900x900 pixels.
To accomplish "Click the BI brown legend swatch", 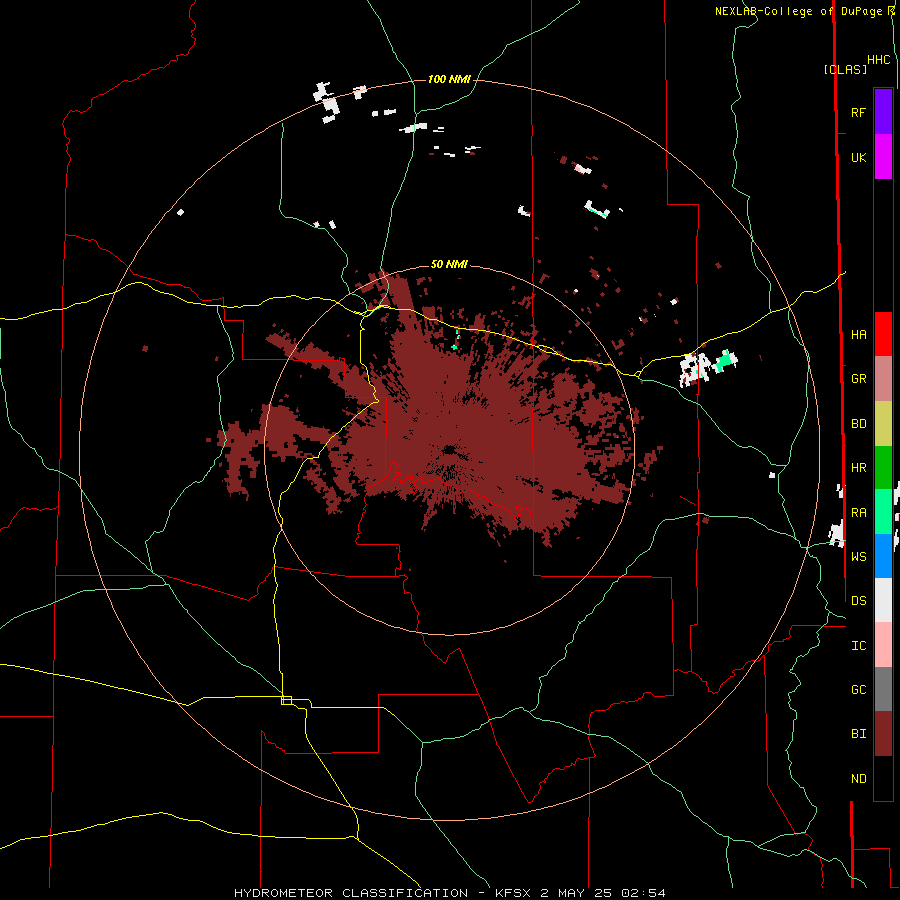I will (883, 734).
